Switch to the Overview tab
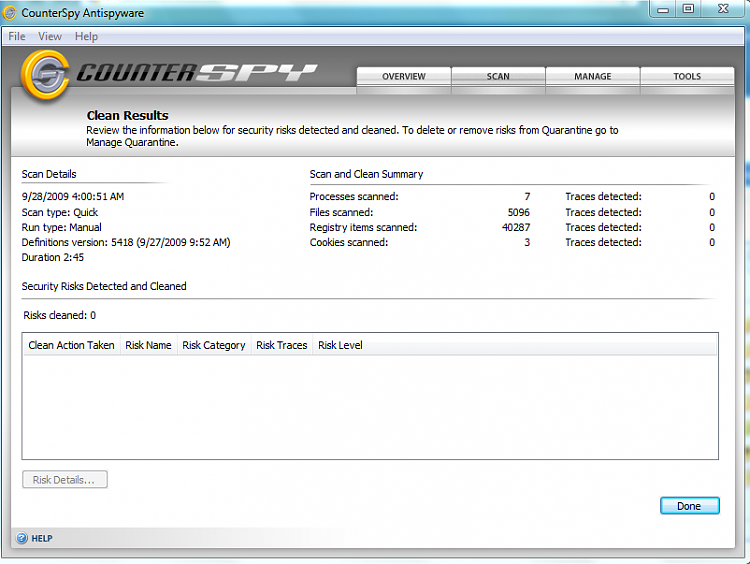 pyautogui.click(x=404, y=77)
